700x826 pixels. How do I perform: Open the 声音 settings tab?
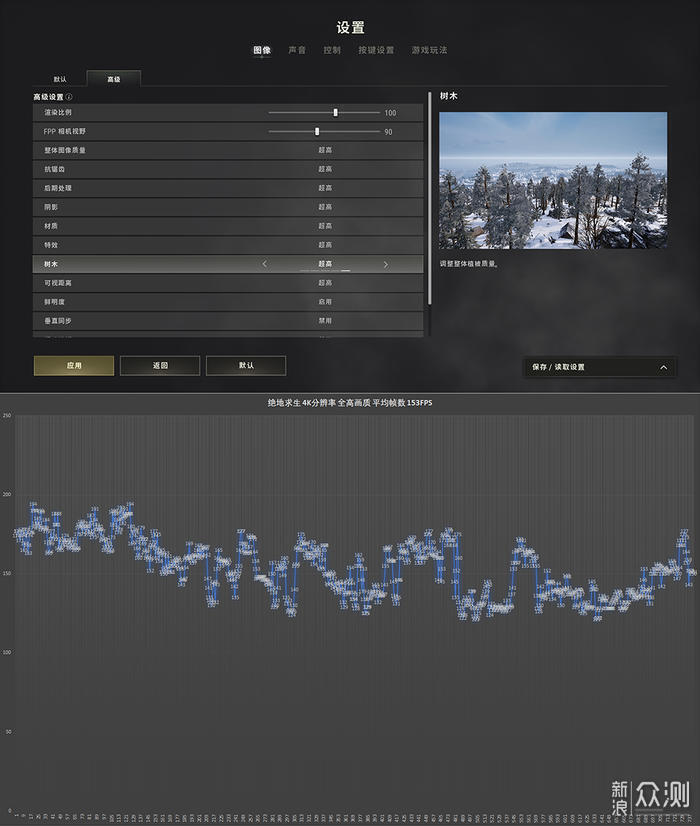coord(297,50)
